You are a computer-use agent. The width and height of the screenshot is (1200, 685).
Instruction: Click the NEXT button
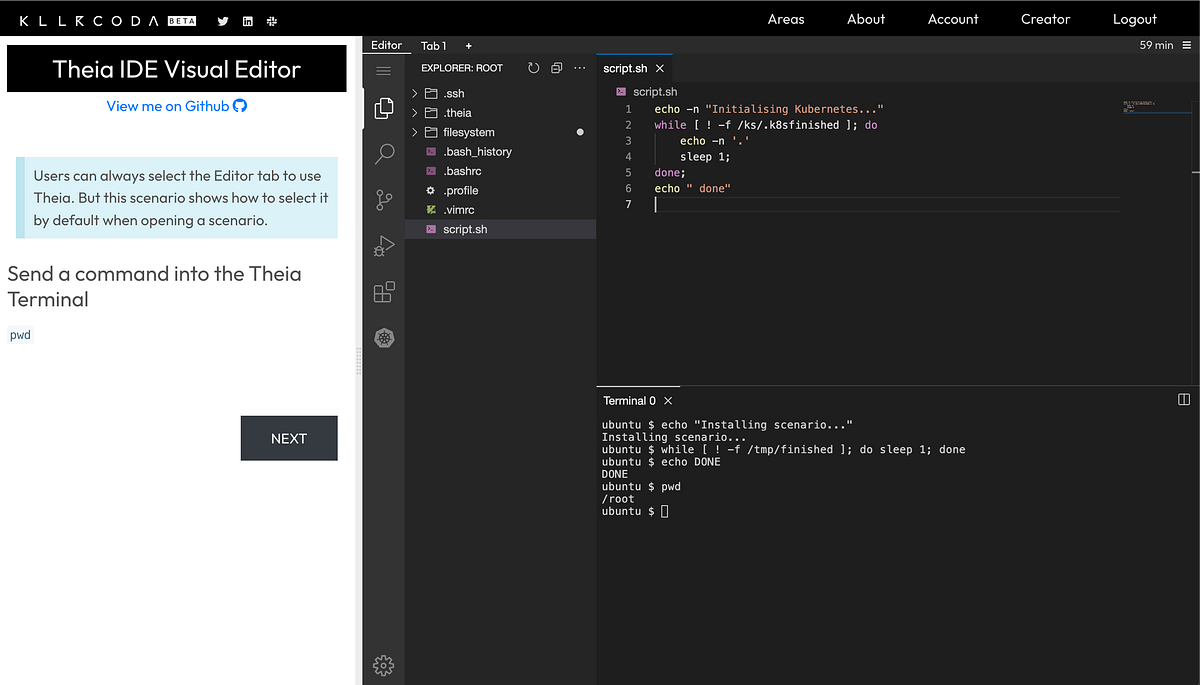(288, 438)
